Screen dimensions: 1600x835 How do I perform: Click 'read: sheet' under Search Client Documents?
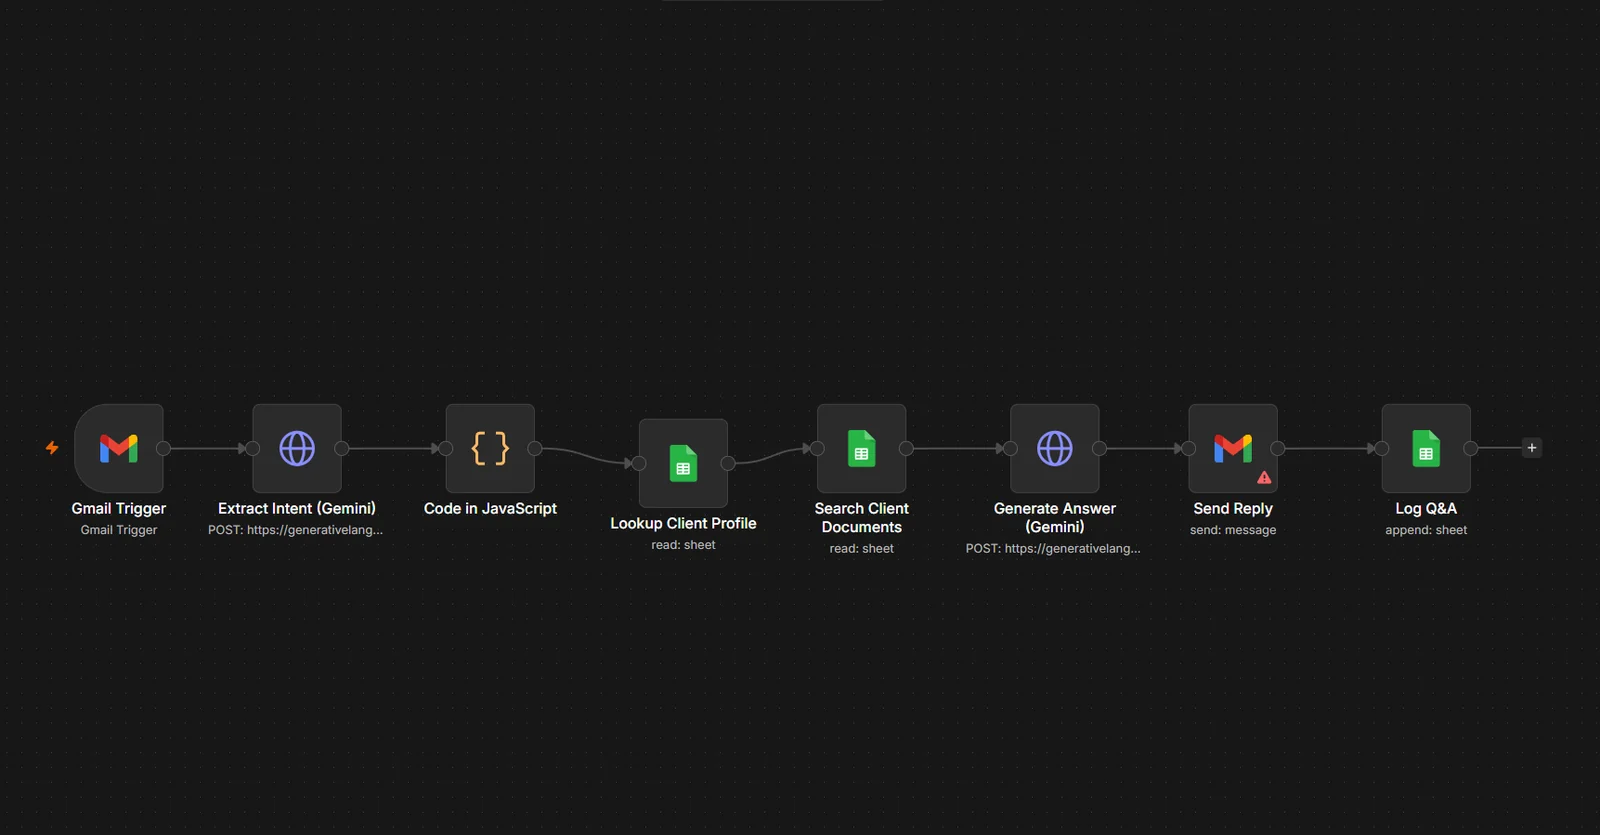pyautogui.click(x=861, y=548)
